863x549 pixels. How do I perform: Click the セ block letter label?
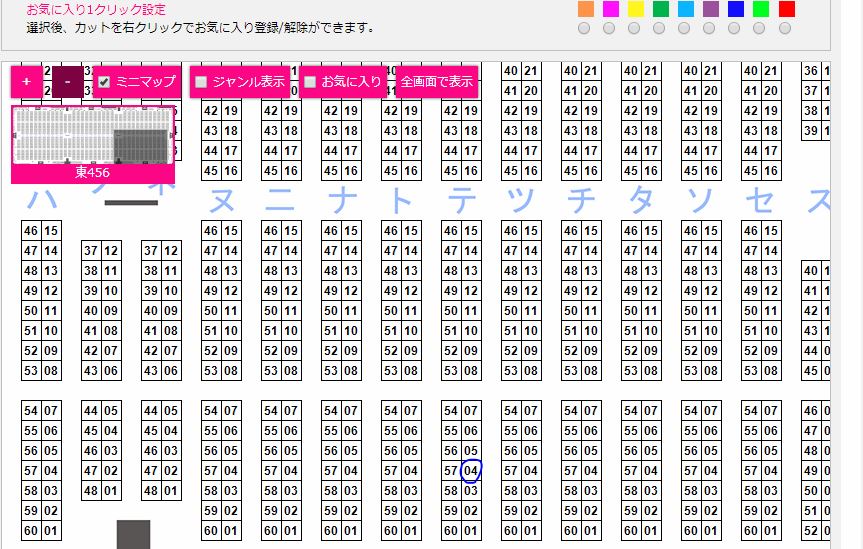tap(760, 200)
